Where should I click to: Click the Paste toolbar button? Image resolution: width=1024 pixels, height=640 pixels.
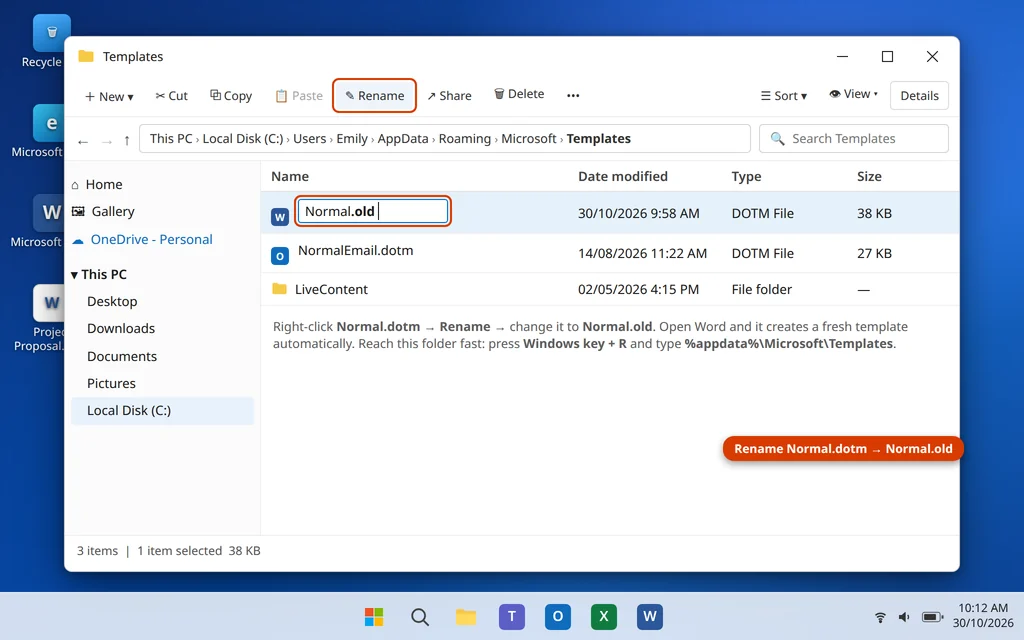[298, 95]
